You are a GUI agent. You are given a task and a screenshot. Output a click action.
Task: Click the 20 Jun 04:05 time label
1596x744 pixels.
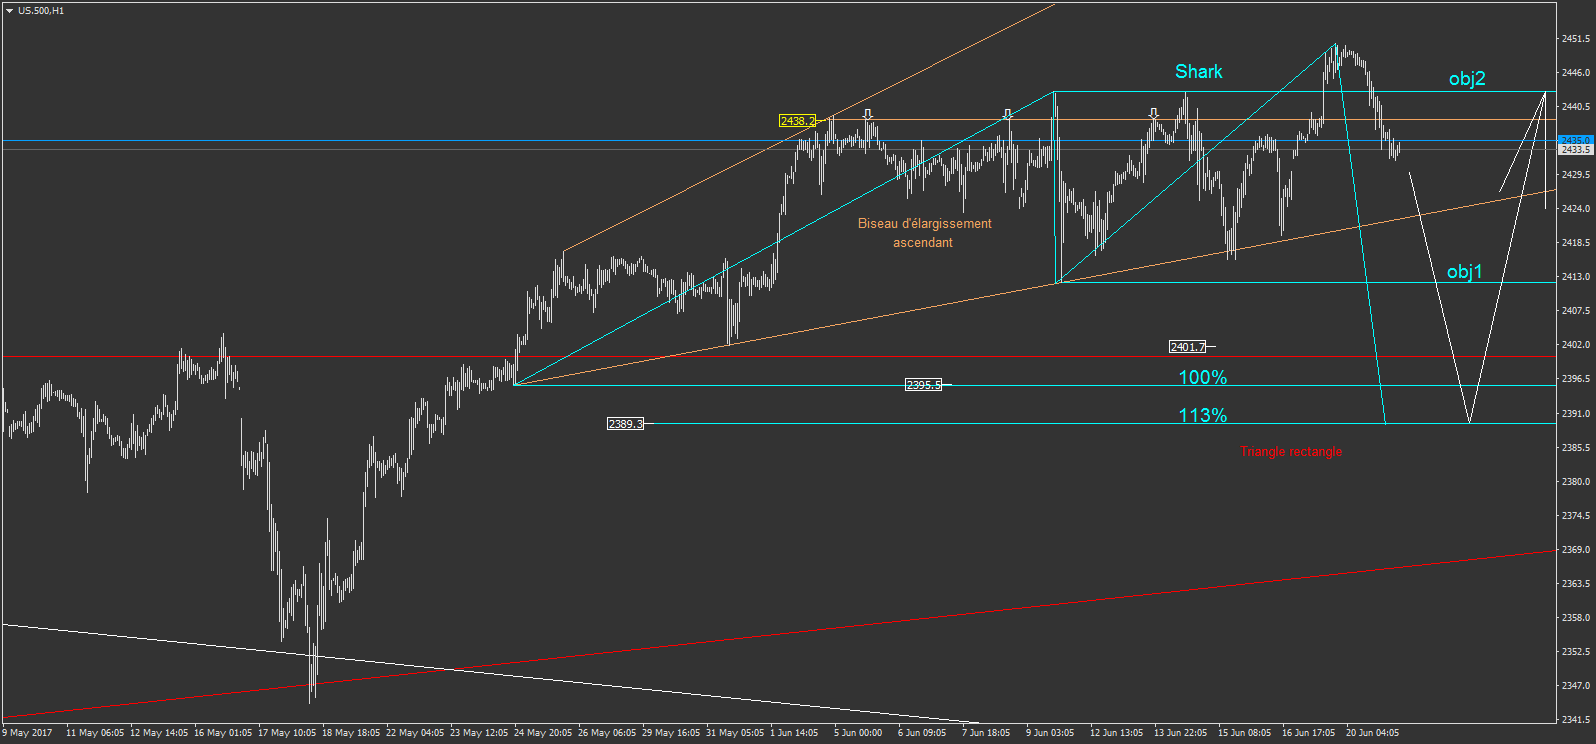tap(1373, 733)
